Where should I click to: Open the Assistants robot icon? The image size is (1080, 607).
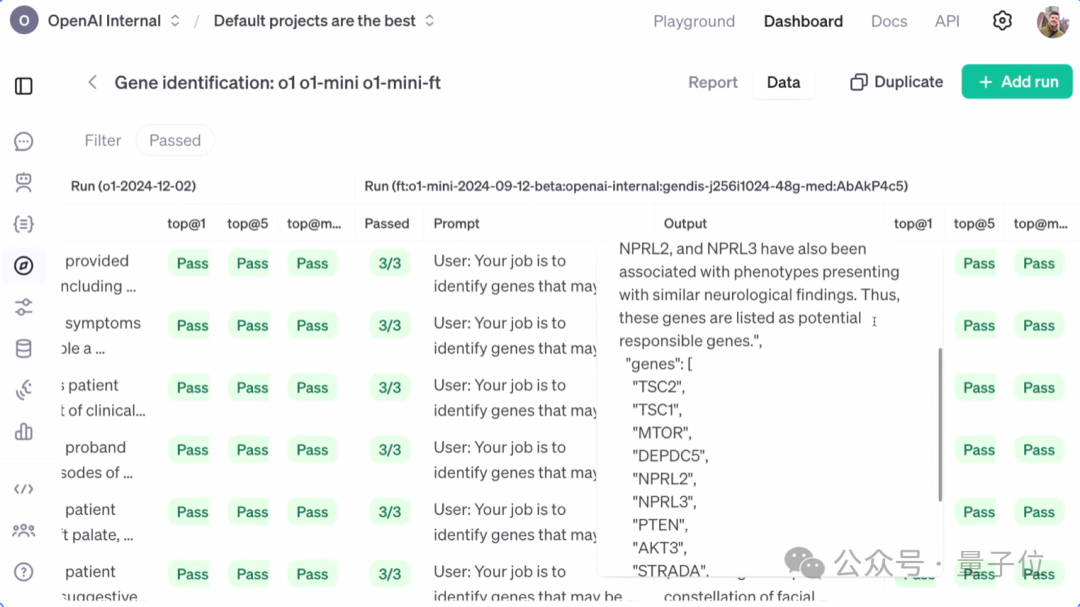point(24,183)
